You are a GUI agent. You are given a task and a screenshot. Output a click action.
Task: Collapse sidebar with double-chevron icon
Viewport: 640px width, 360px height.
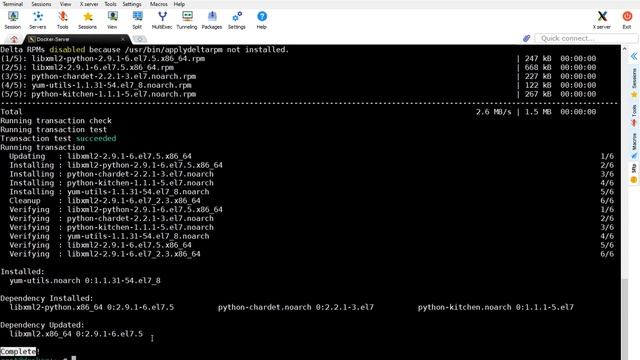(x=634, y=56)
